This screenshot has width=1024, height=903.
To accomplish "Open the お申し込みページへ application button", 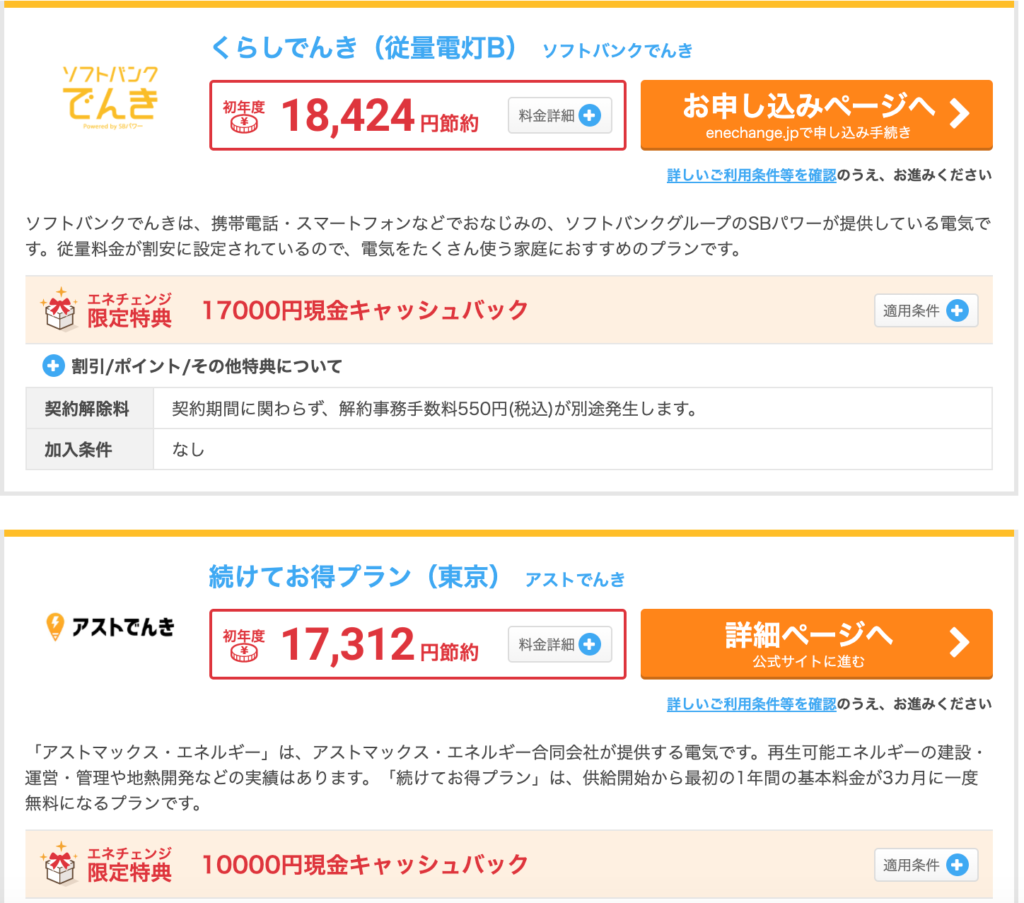I will point(816,115).
